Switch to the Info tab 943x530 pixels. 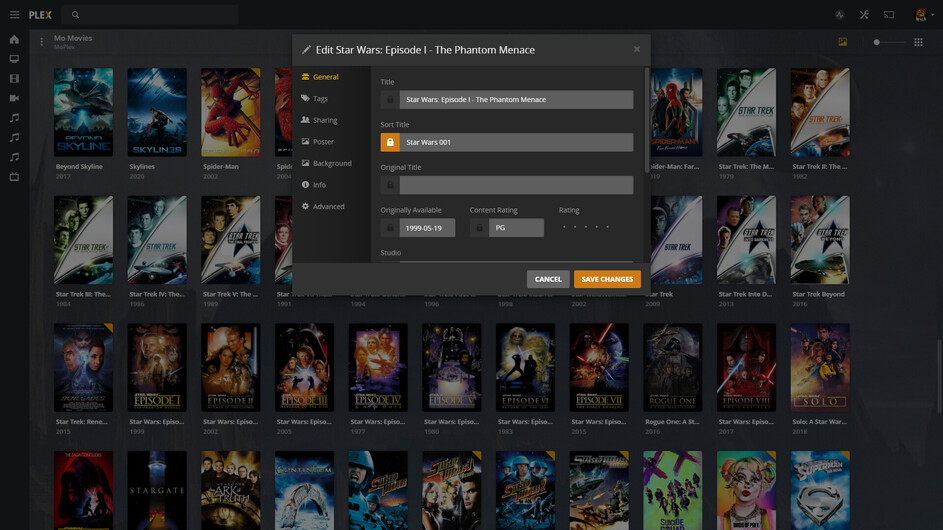pos(314,185)
